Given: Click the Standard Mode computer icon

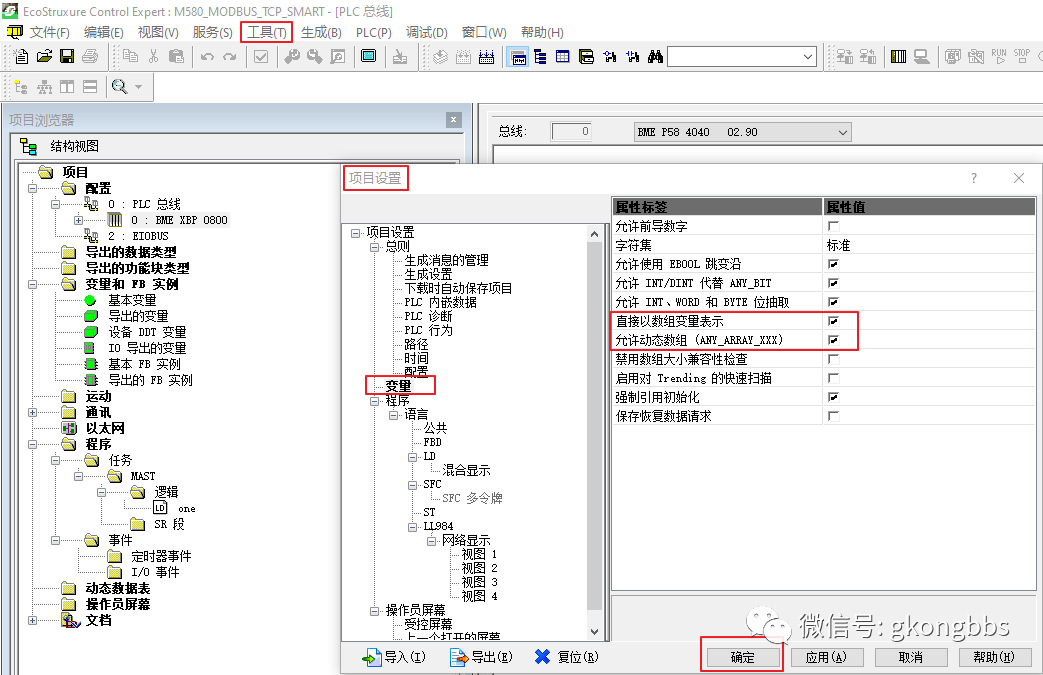Looking at the screenshot, I should click(922, 57).
